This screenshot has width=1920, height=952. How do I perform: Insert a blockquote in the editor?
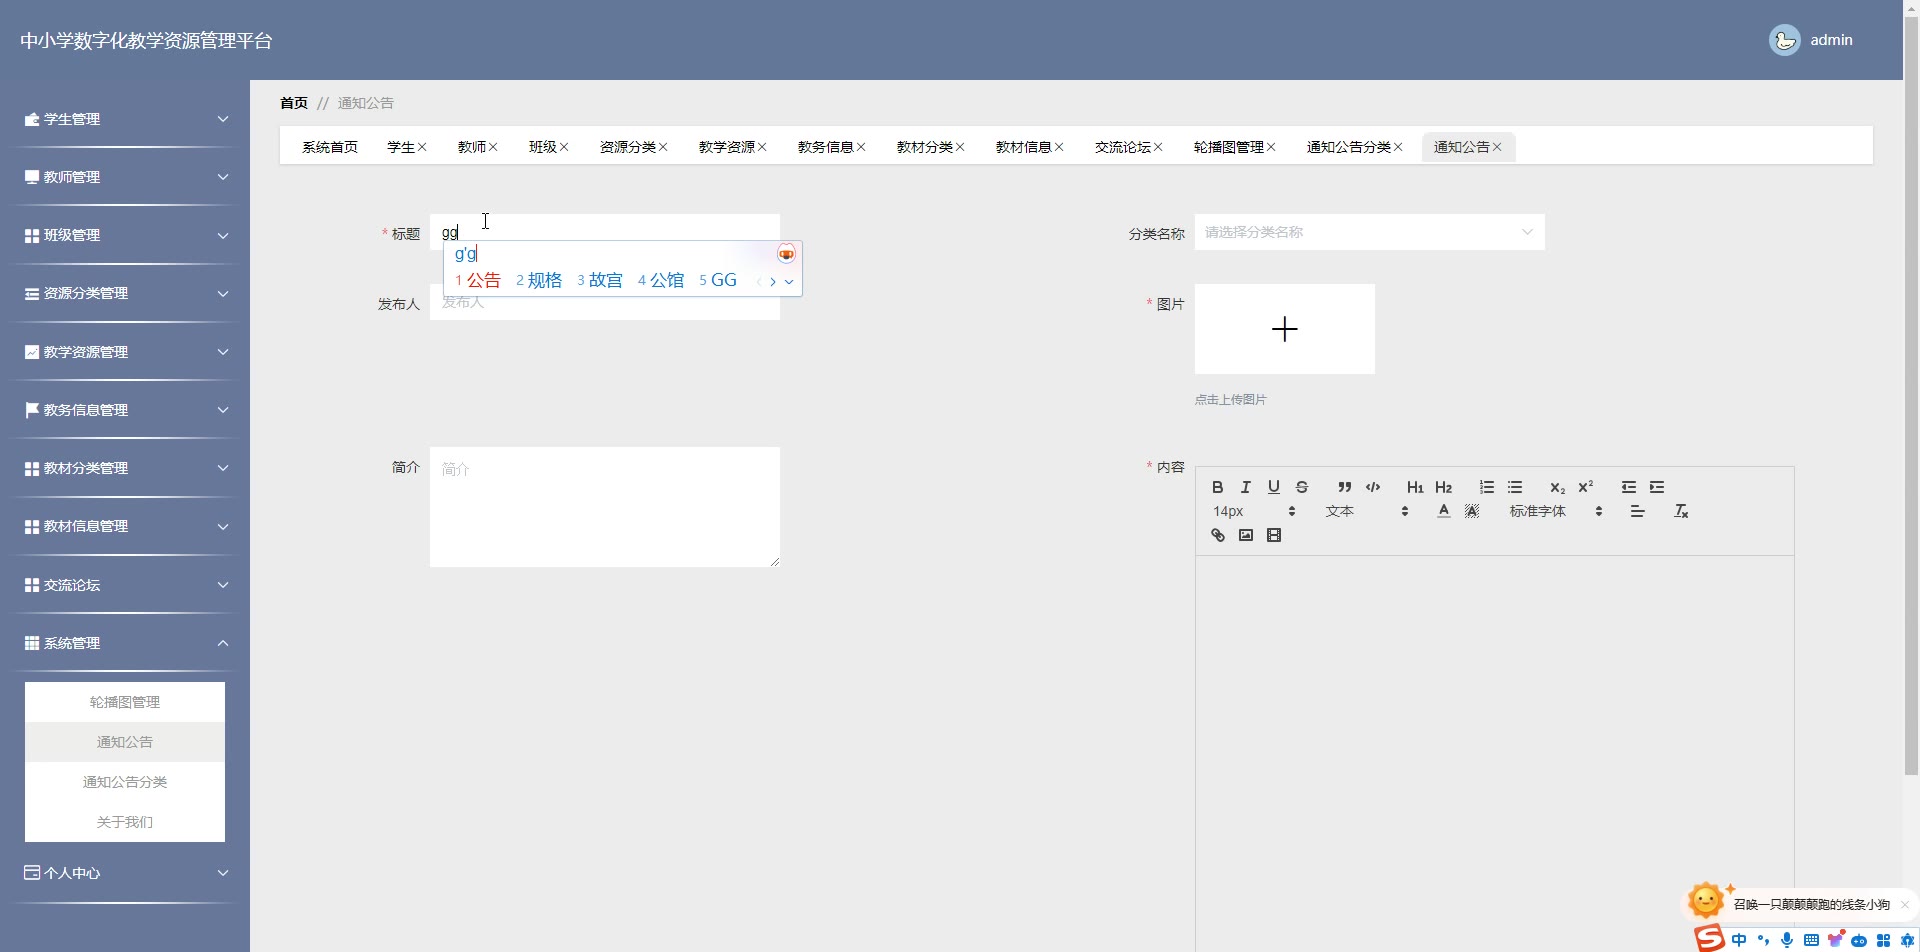[x=1345, y=487]
